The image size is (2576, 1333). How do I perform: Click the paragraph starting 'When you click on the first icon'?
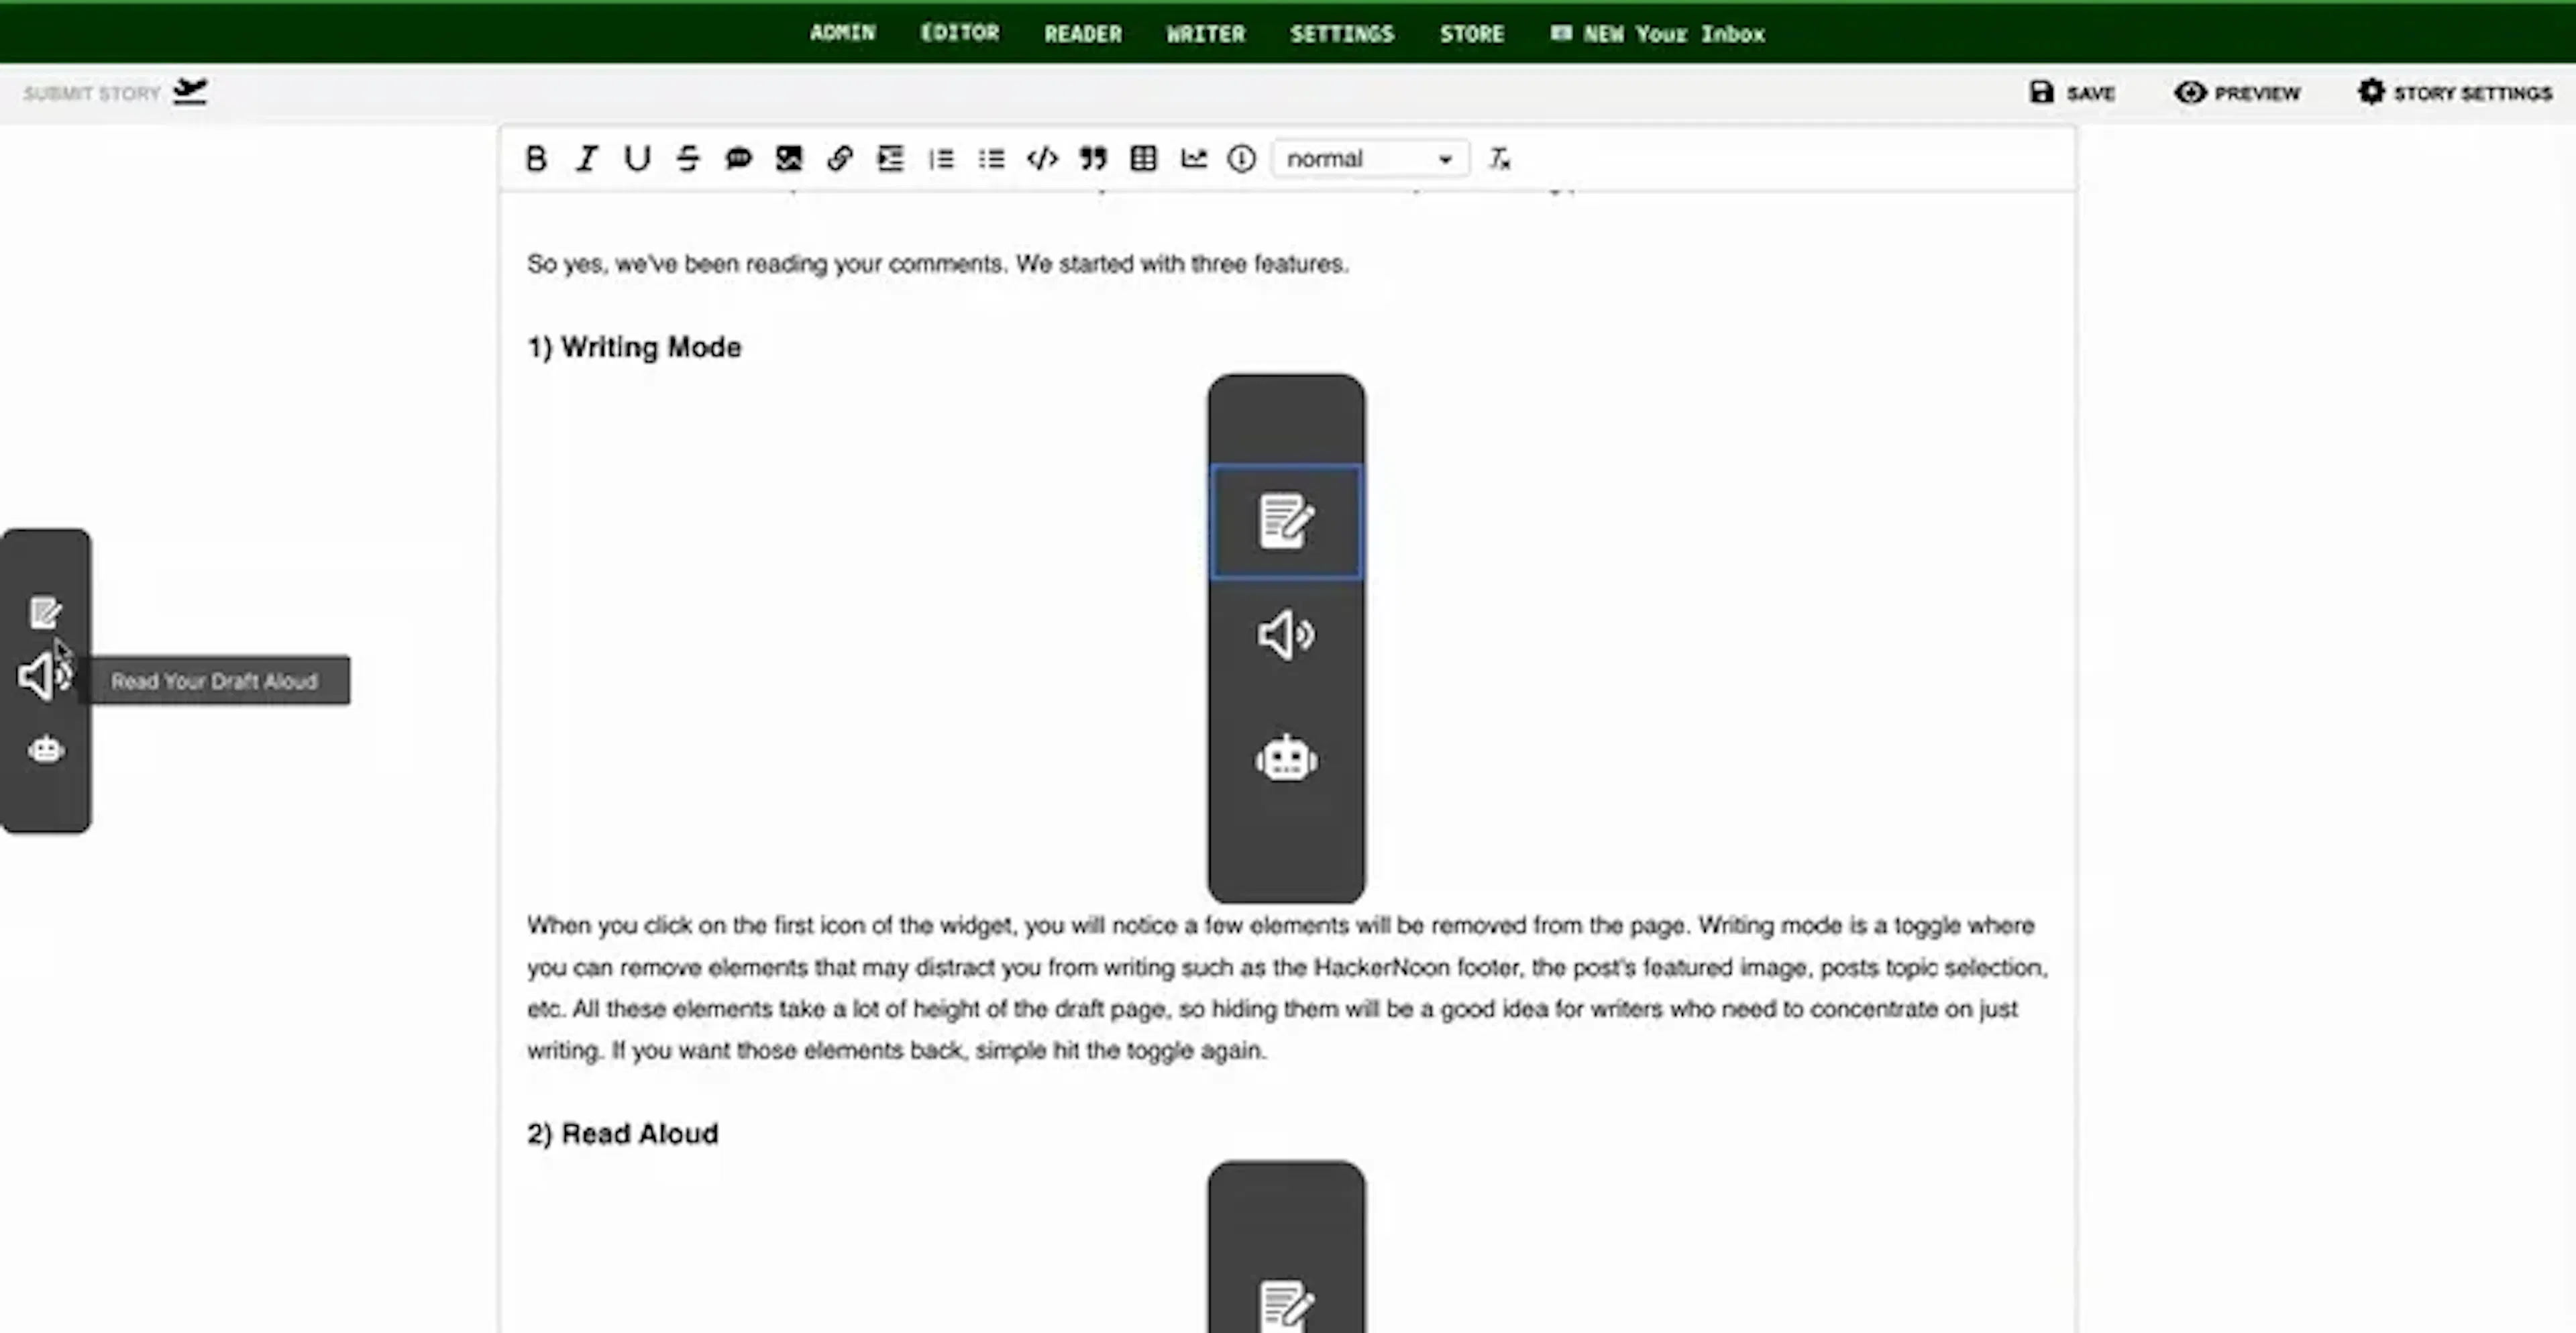pyautogui.click(x=1288, y=988)
